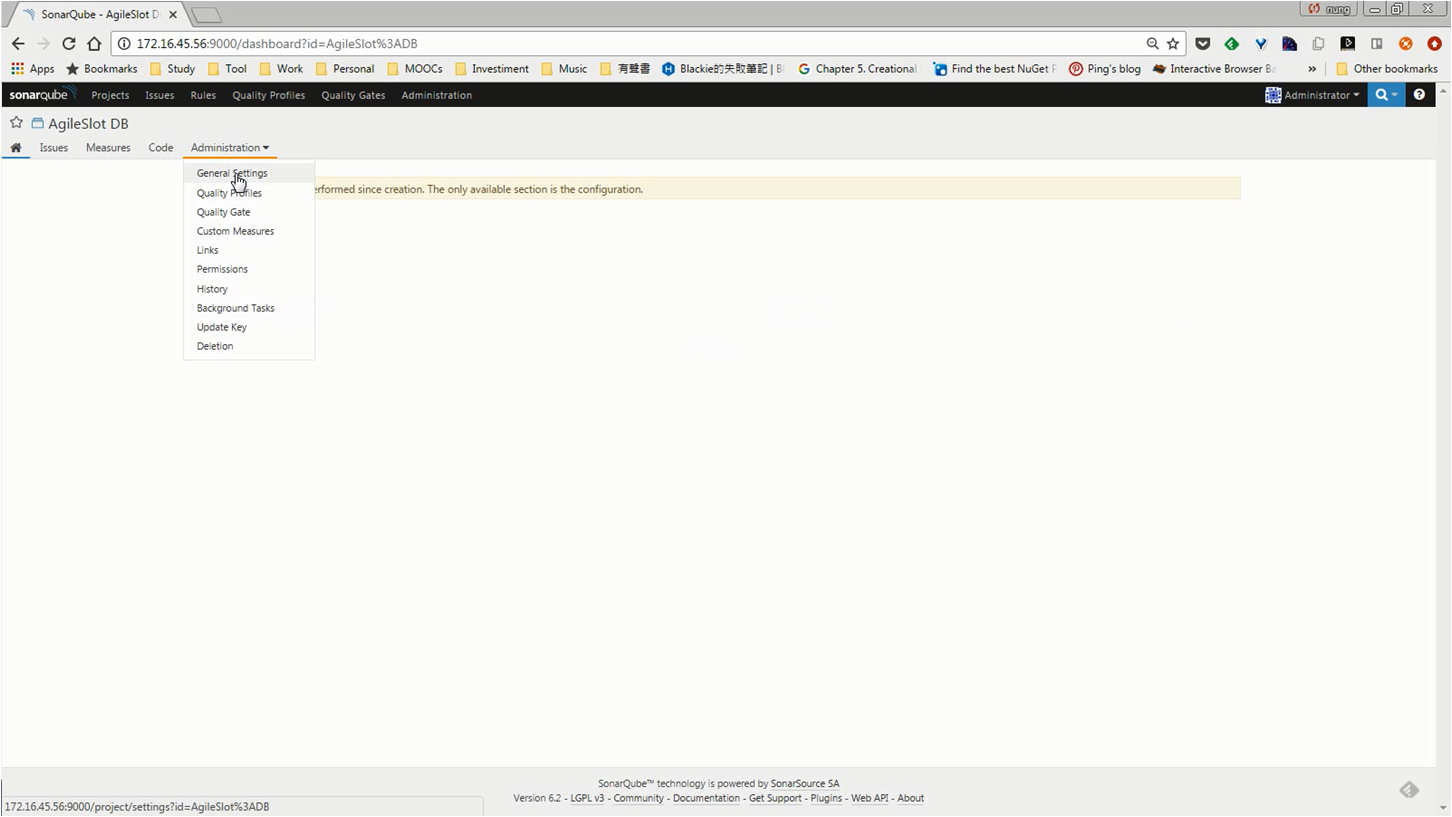
Task: Click the SonarQube logo
Action: click(x=42, y=95)
